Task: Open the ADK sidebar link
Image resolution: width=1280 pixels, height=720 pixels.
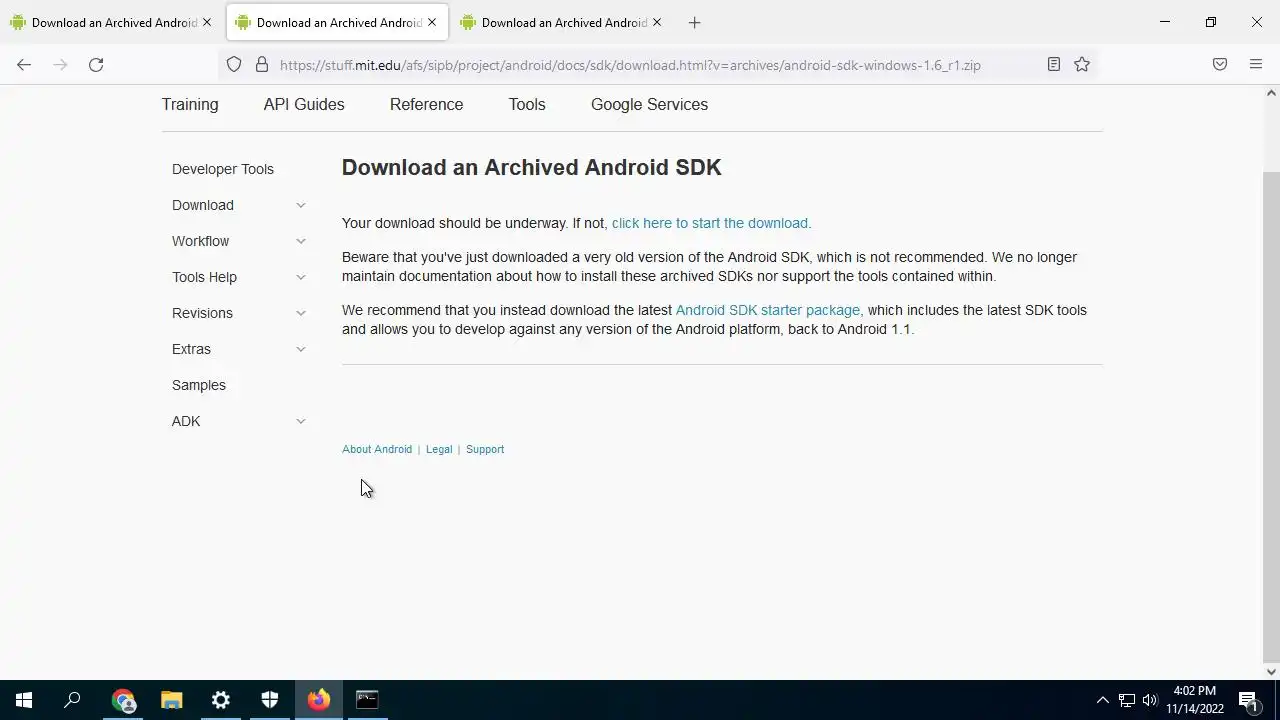Action: click(x=186, y=421)
